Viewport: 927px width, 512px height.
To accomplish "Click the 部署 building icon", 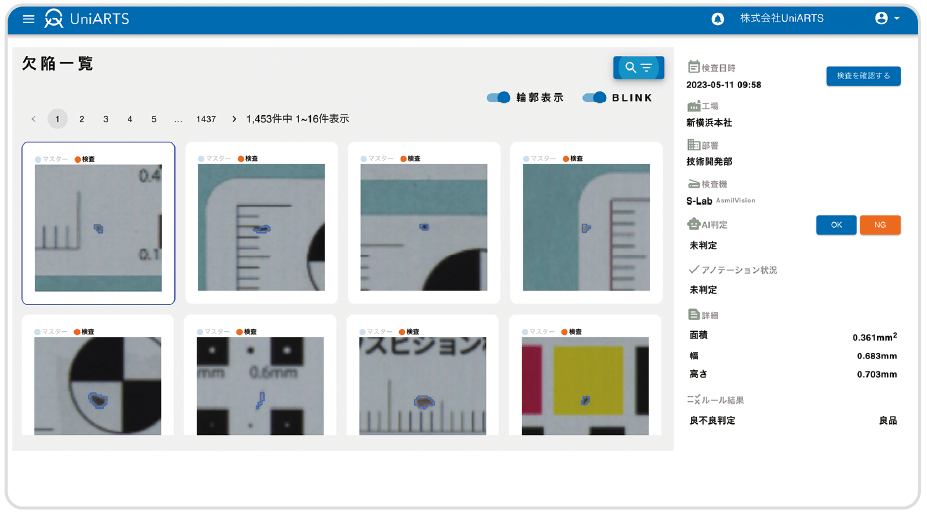I will pos(693,145).
